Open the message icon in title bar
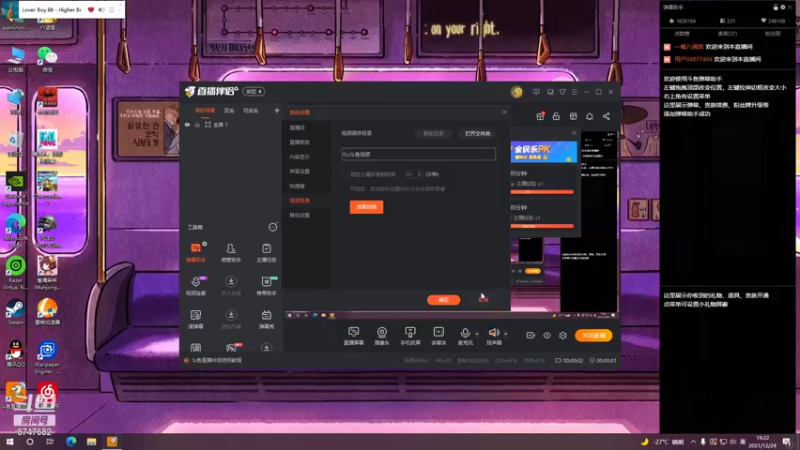This screenshot has height=450, width=800. pyautogui.click(x=536, y=92)
